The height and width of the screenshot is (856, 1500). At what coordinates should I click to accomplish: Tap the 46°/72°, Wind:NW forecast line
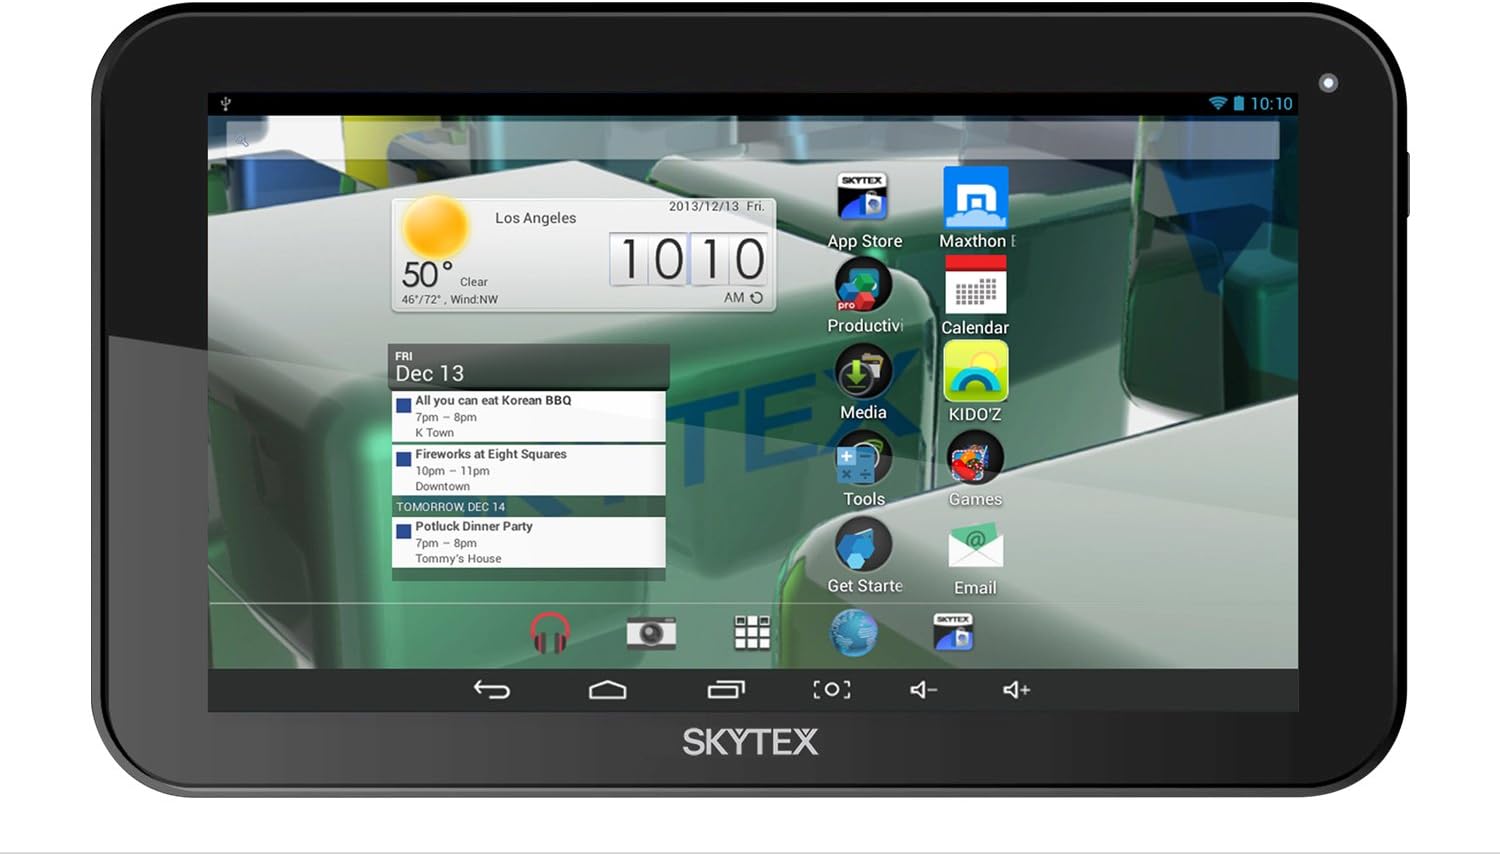(x=450, y=299)
